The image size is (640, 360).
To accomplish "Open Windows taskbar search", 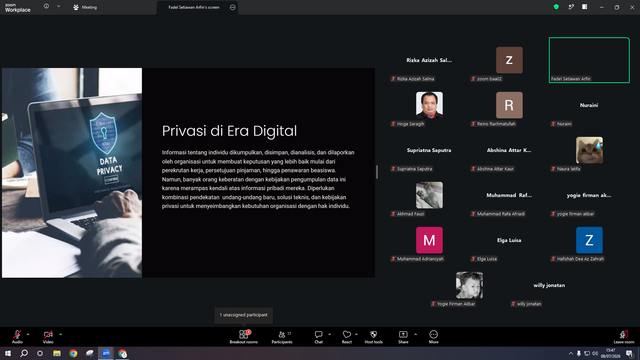I will [24, 353].
